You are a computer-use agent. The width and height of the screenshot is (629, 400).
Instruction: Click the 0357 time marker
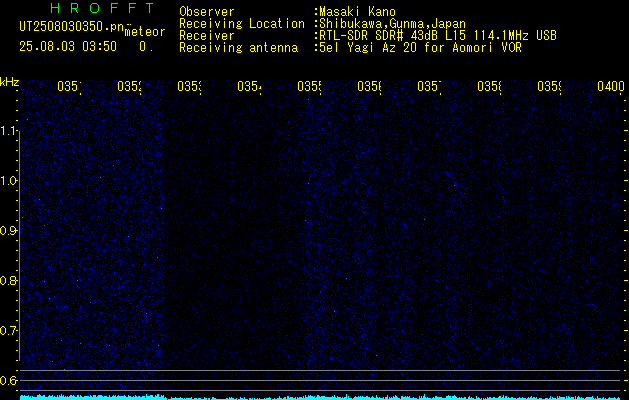click(429, 86)
